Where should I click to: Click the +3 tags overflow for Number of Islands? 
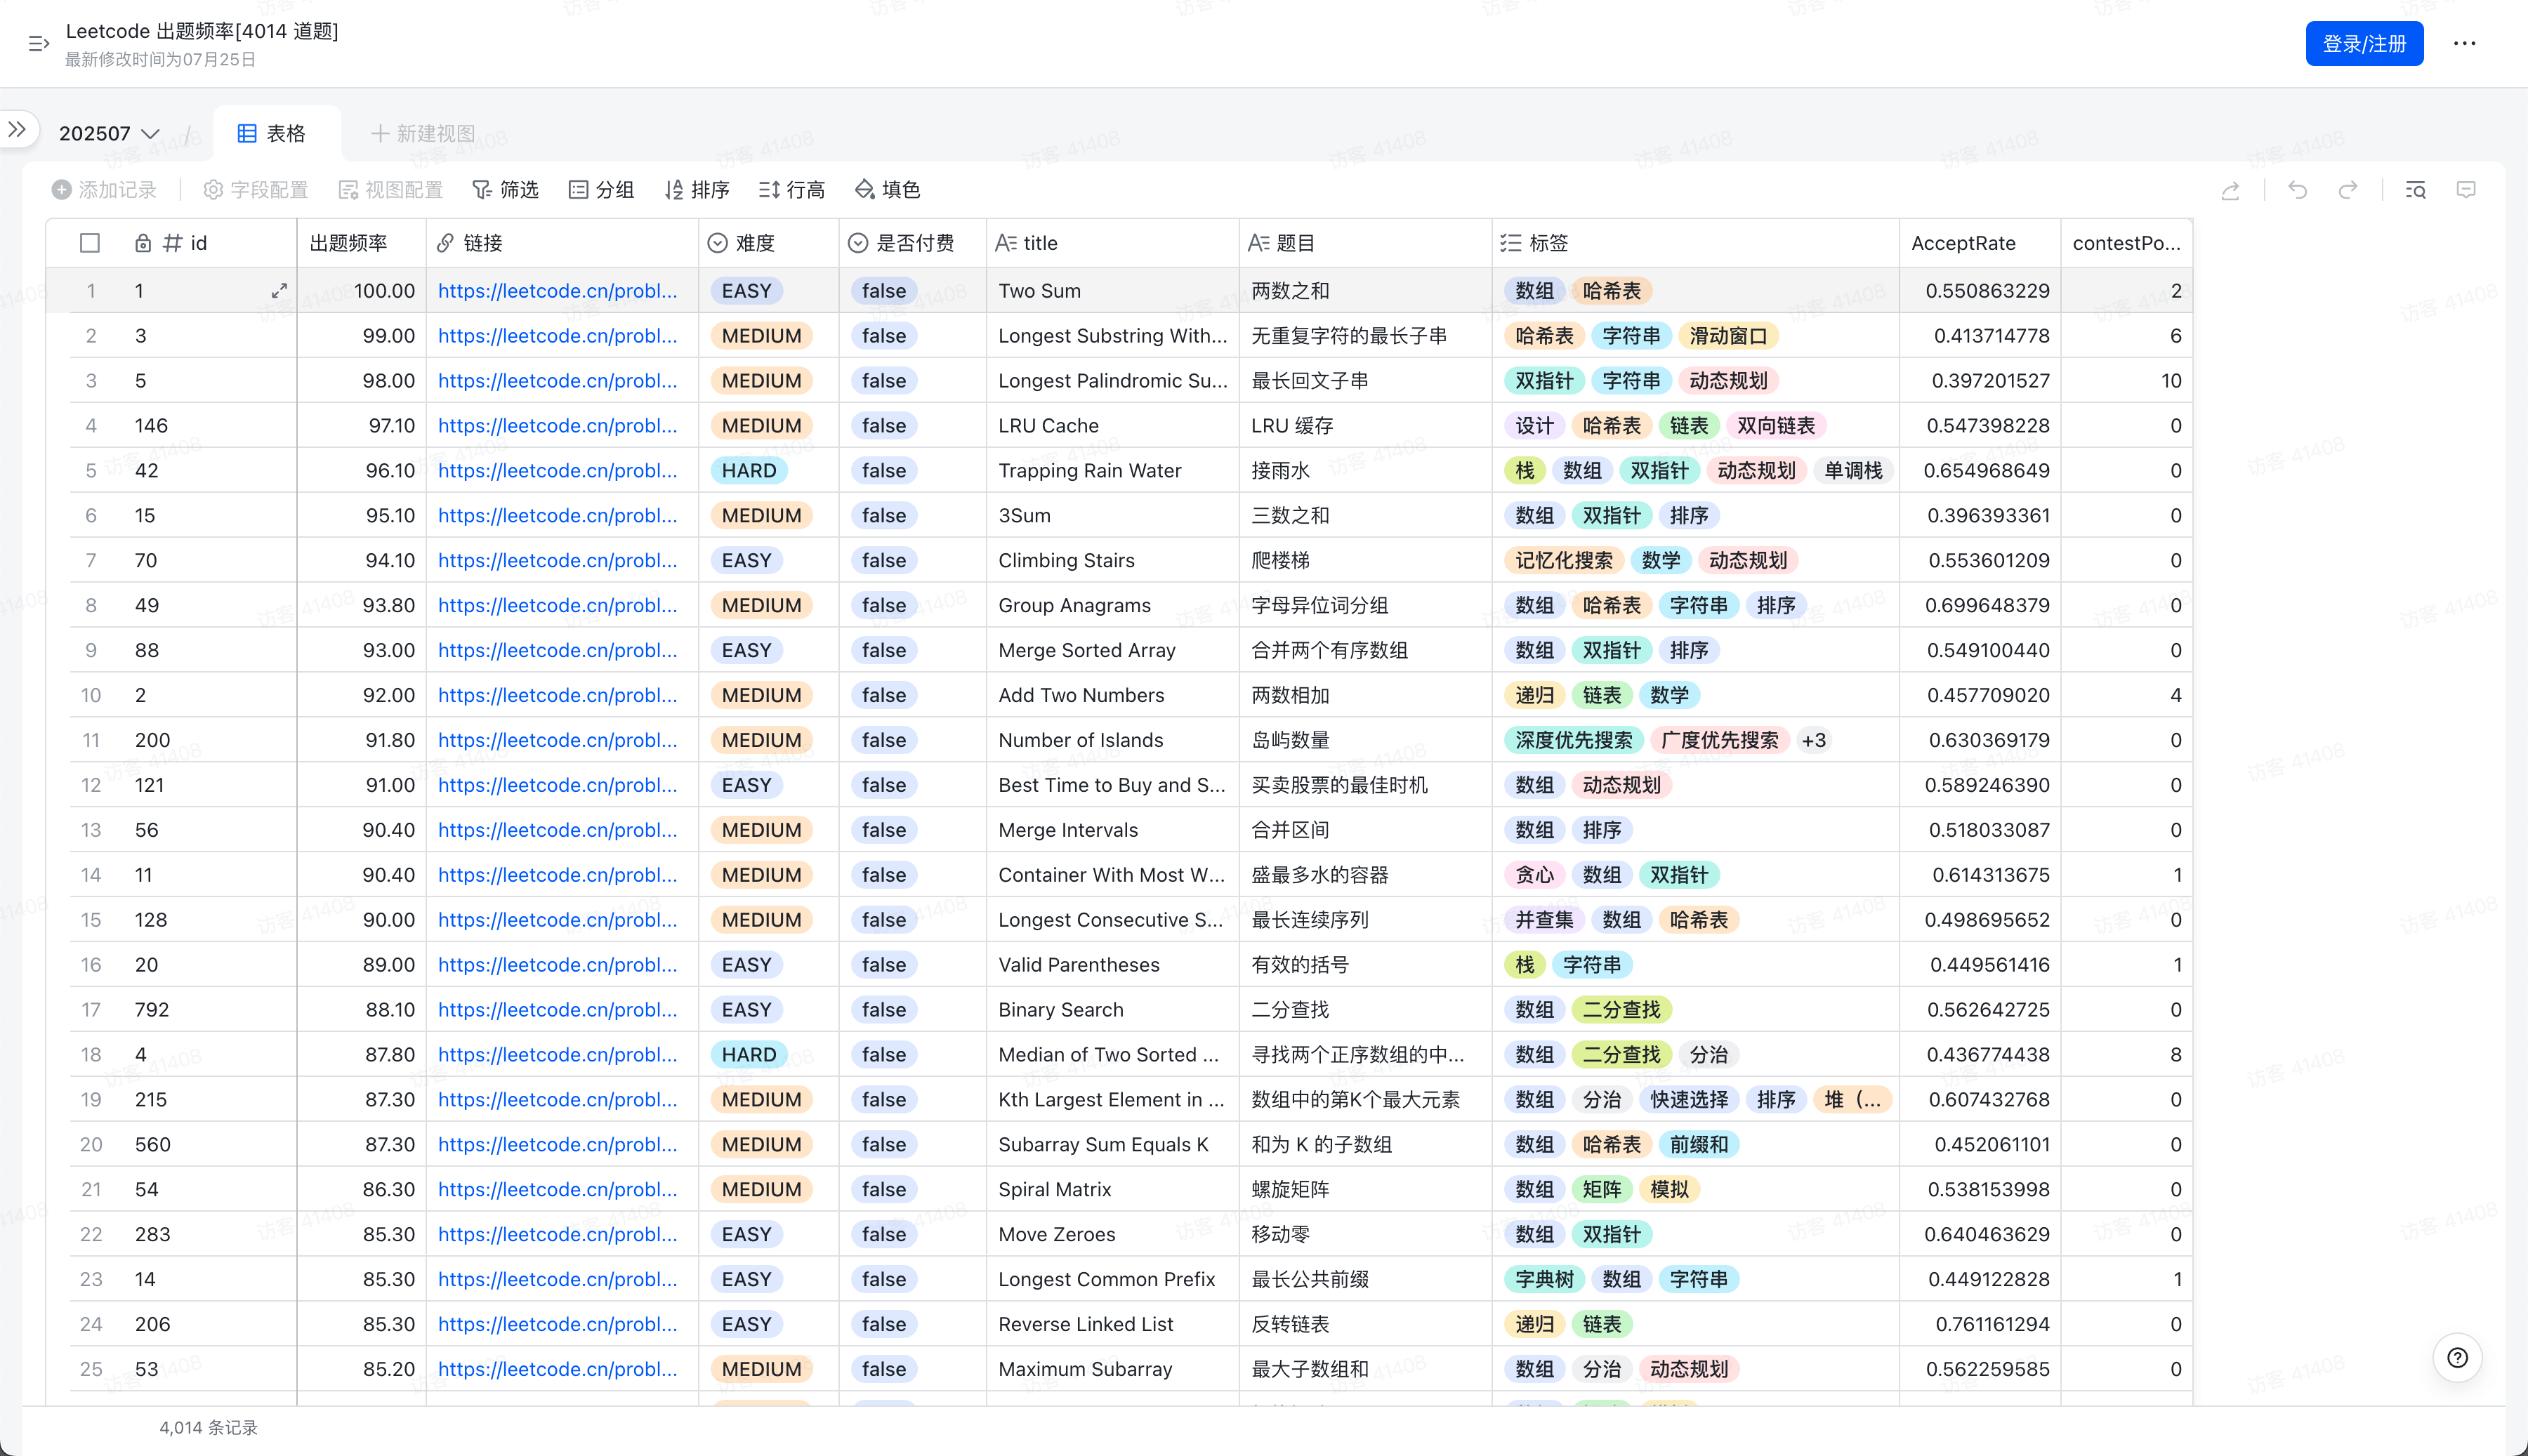coord(1813,740)
